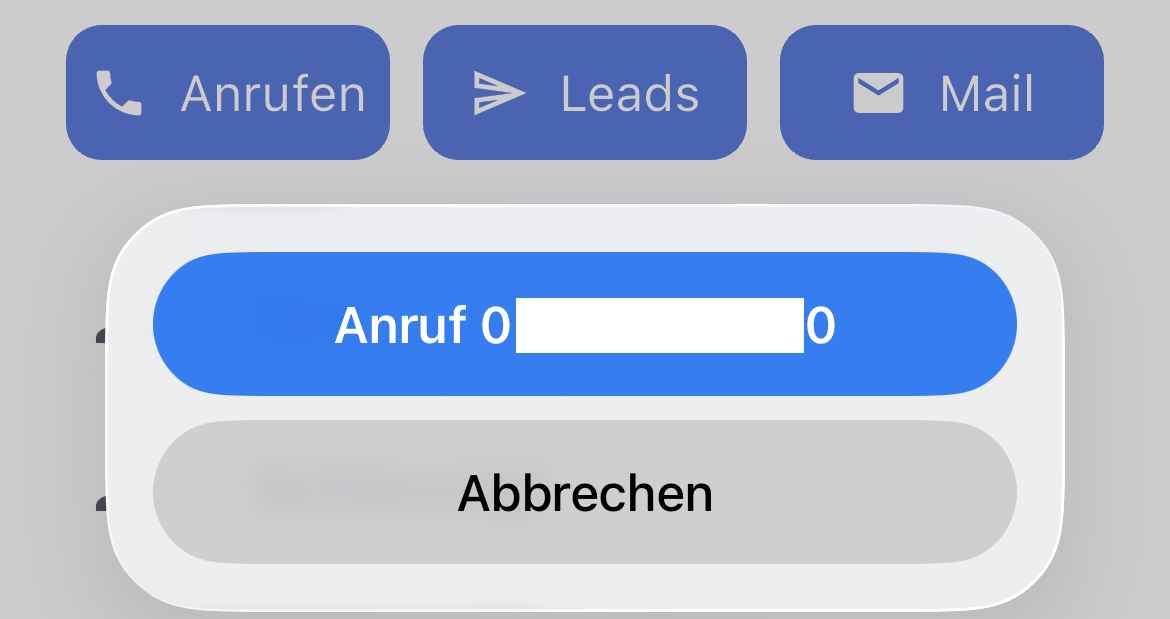
Task: Click the Abbrechen text in gray button
Action: click(585, 493)
